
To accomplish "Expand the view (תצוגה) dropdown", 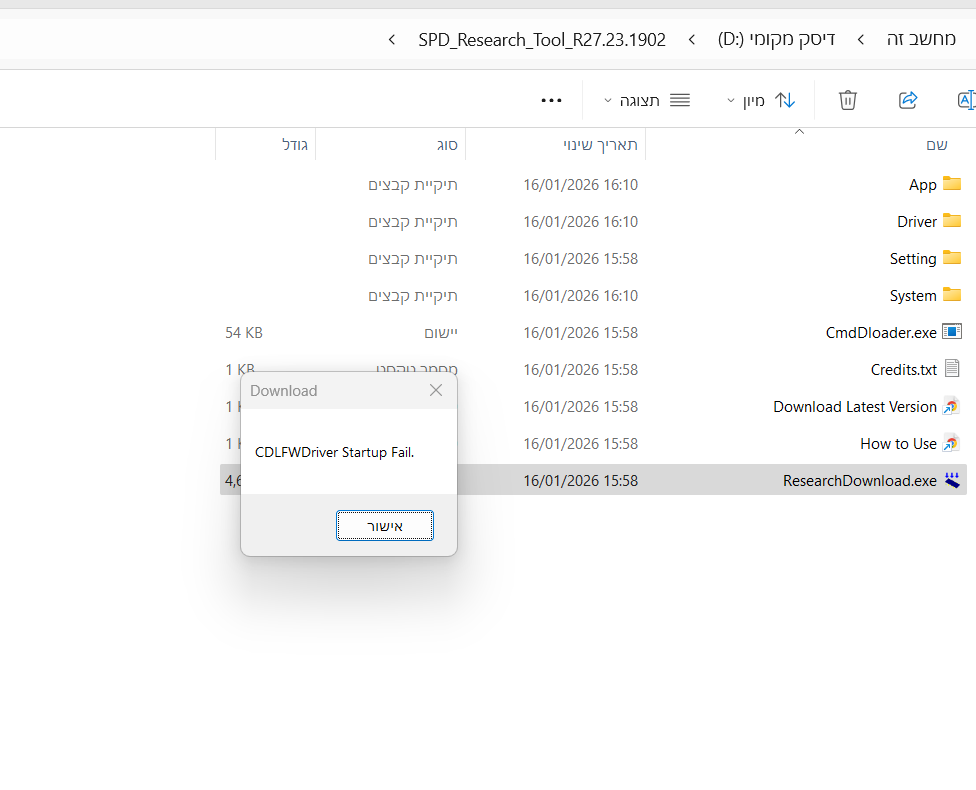I will 646,100.
